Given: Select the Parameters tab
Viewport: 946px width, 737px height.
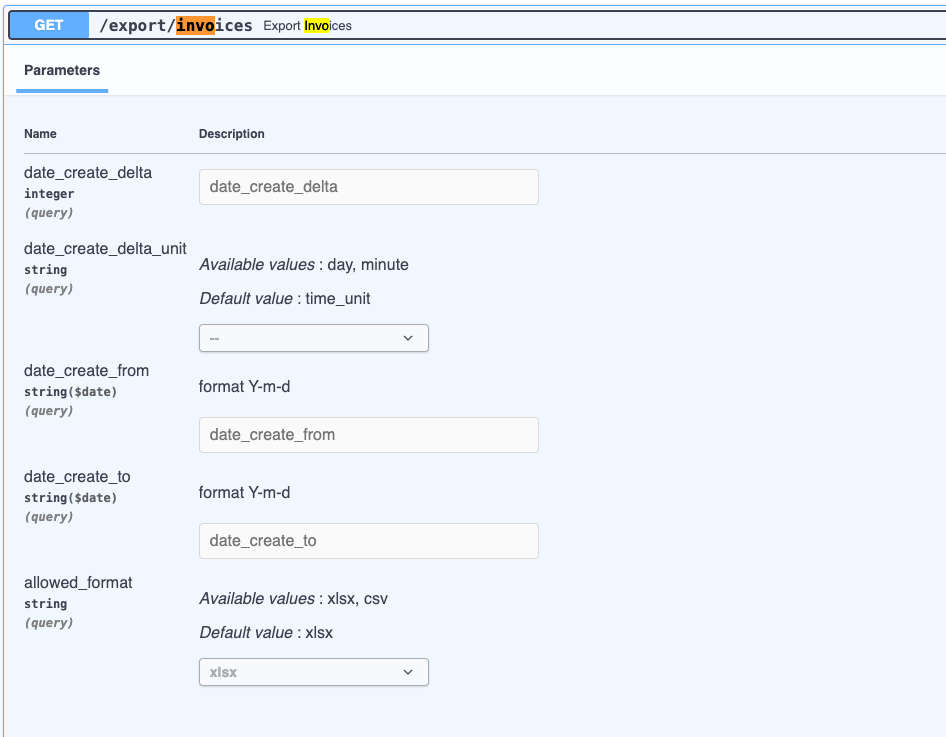Looking at the screenshot, I should [x=62, y=71].
